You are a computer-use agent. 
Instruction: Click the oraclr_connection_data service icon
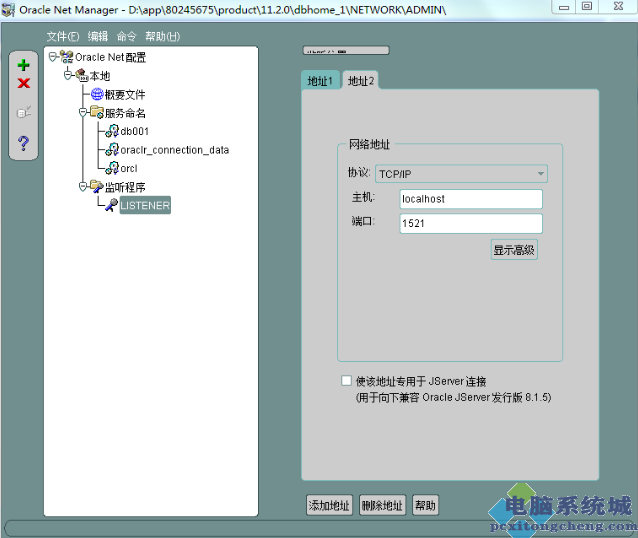[112, 149]
